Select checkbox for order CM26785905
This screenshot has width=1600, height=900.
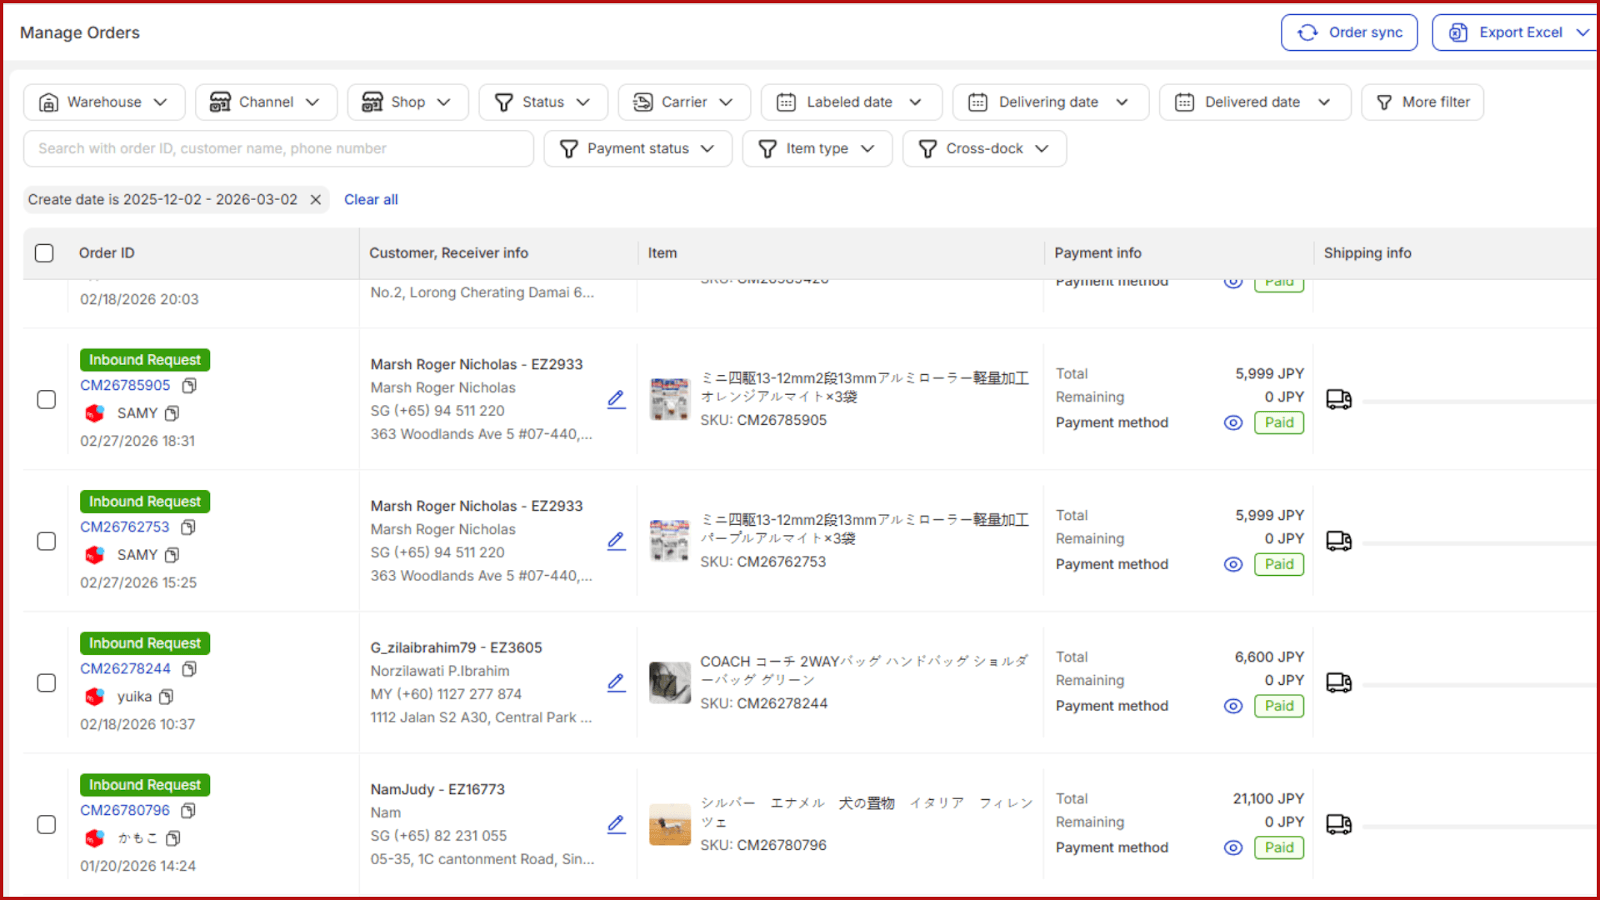pos(46,400)
